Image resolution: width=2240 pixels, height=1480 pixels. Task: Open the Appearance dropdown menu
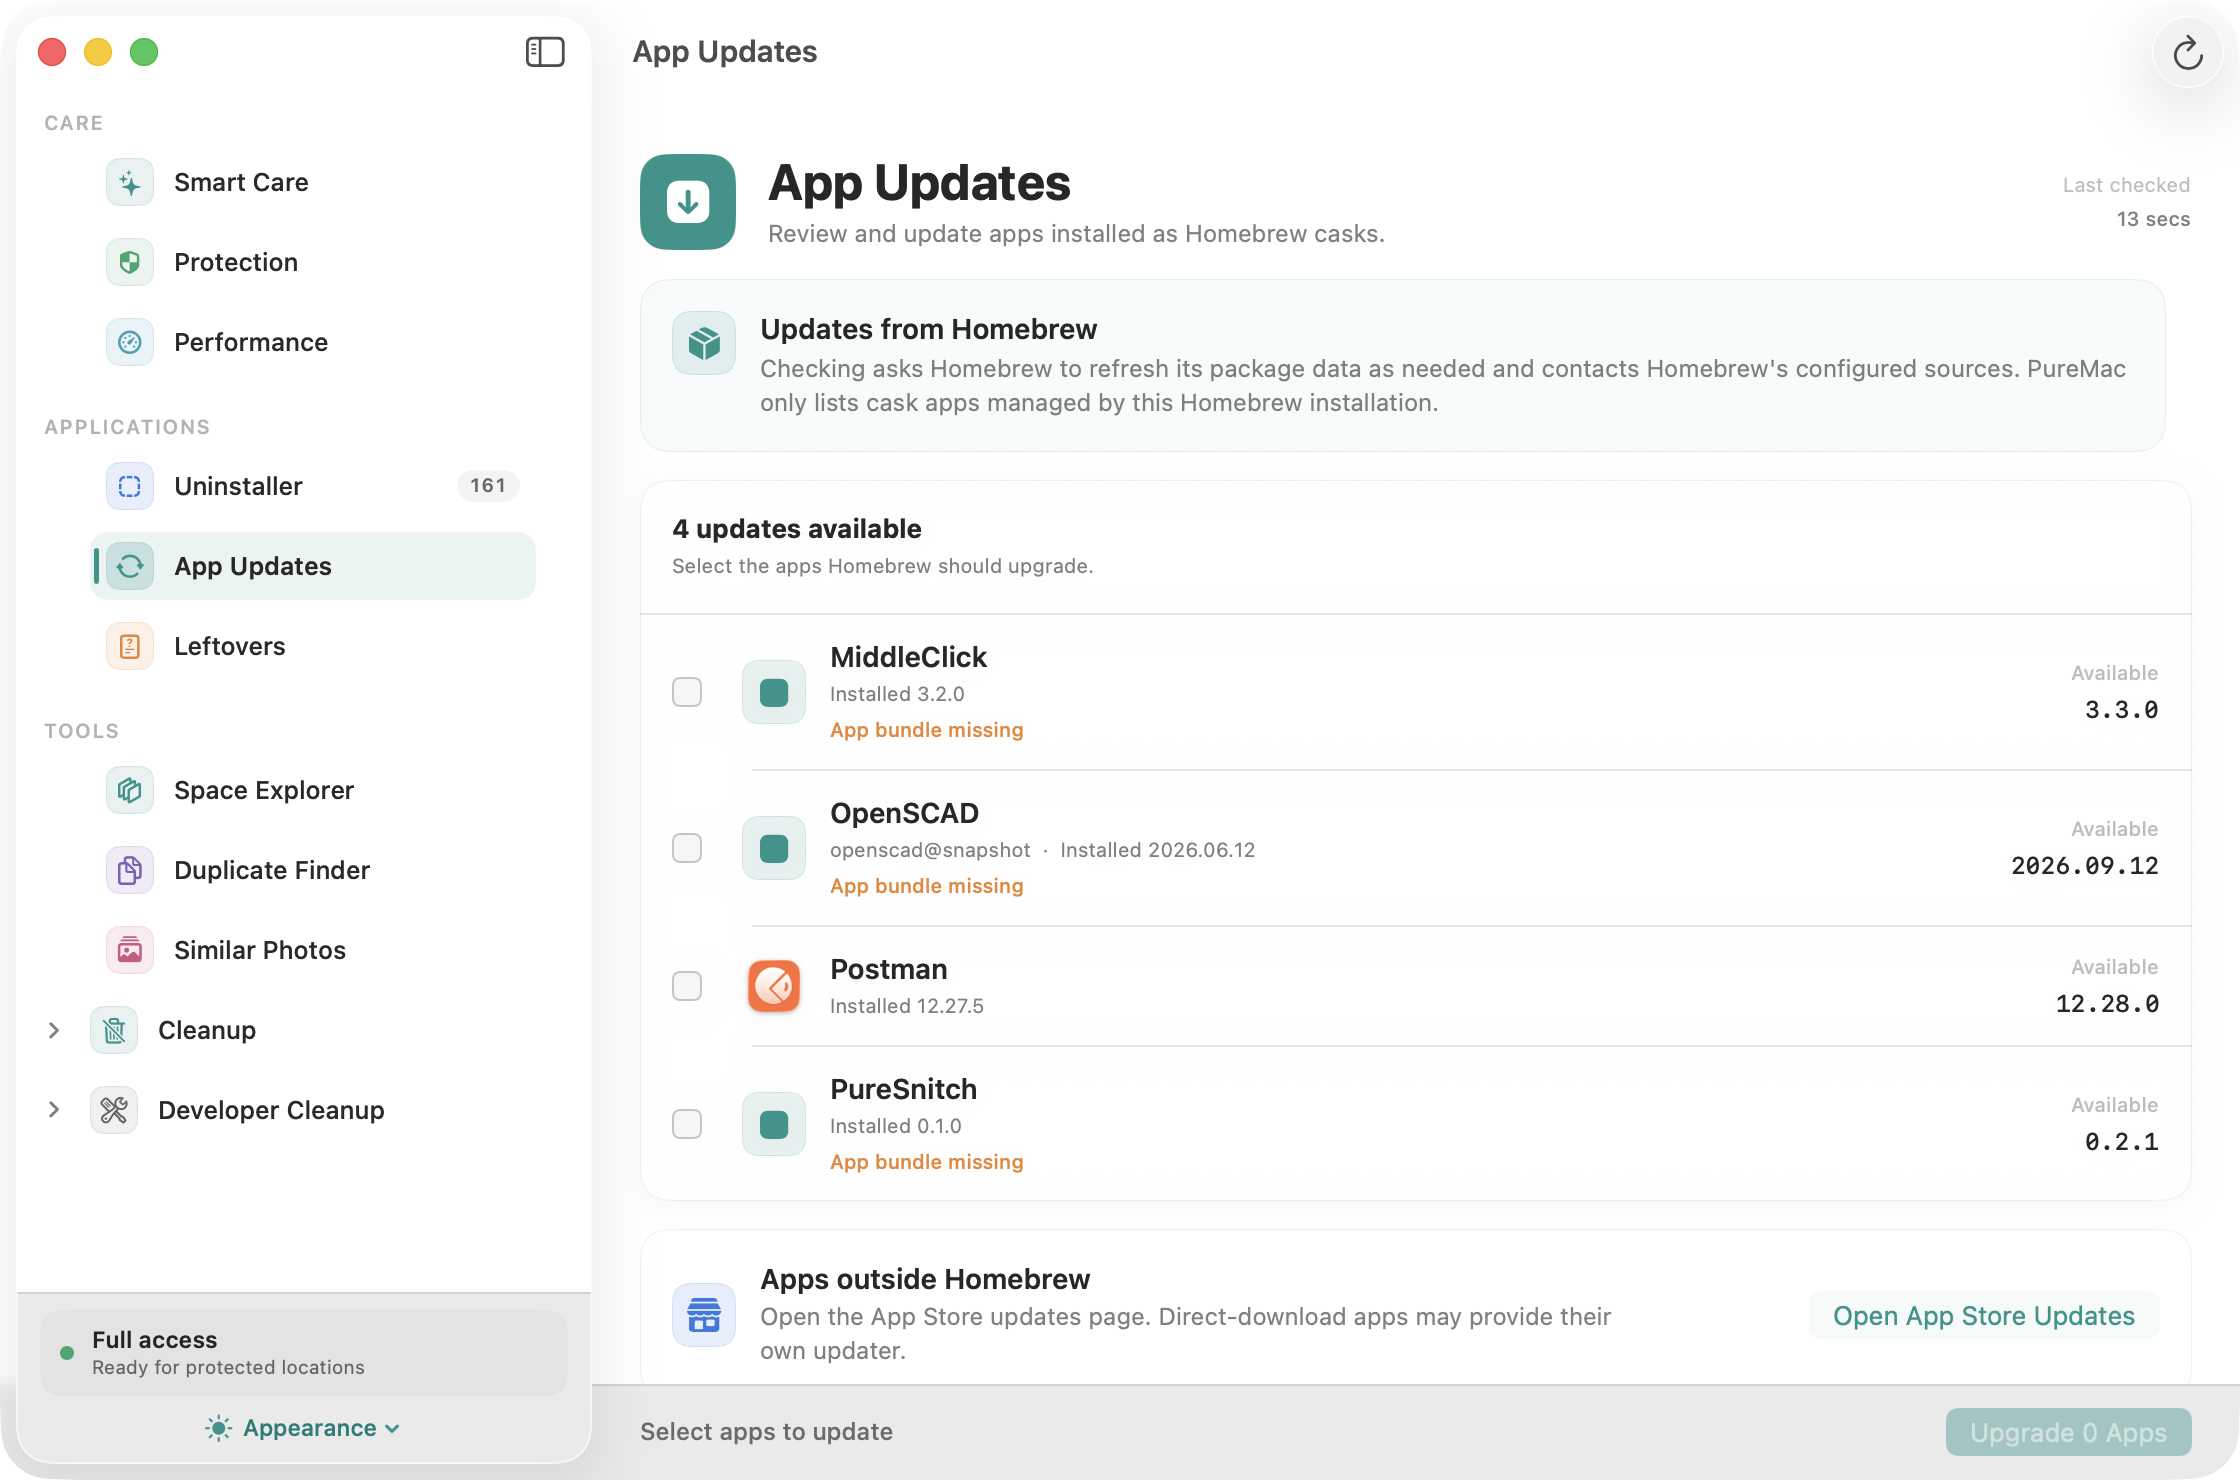click(303, 1428)
